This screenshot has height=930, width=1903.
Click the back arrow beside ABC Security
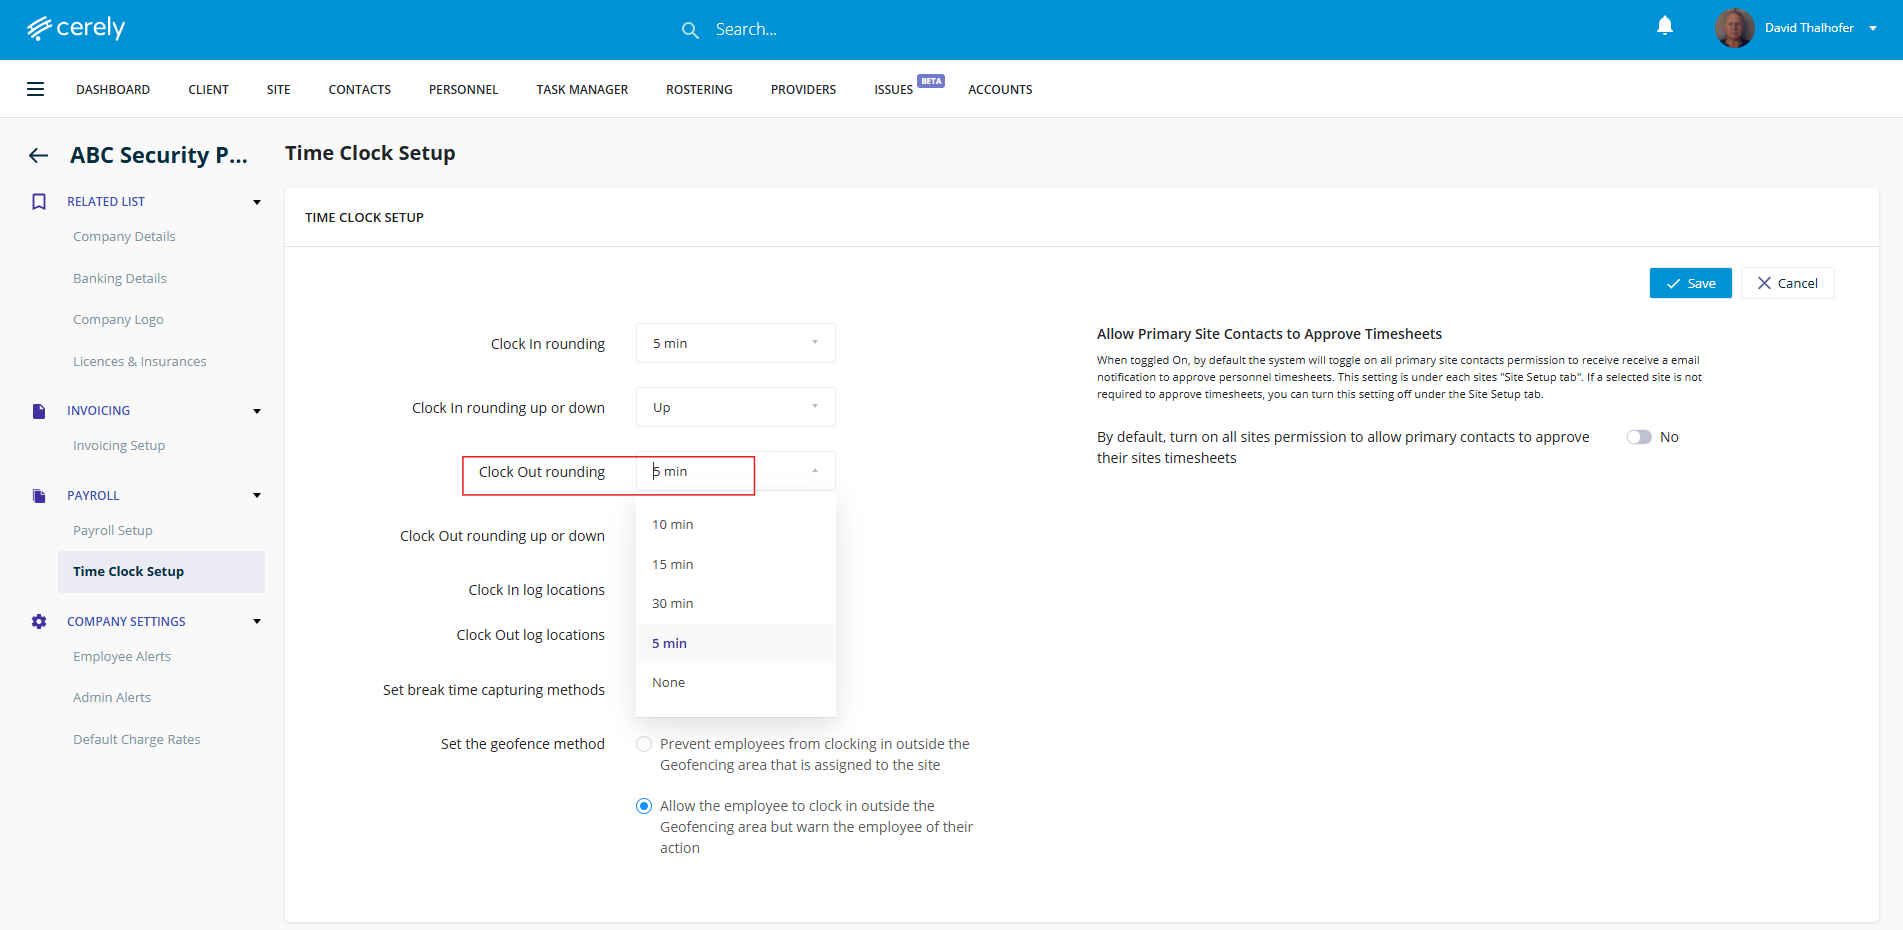pyautogui.click(x=38, y=155)
